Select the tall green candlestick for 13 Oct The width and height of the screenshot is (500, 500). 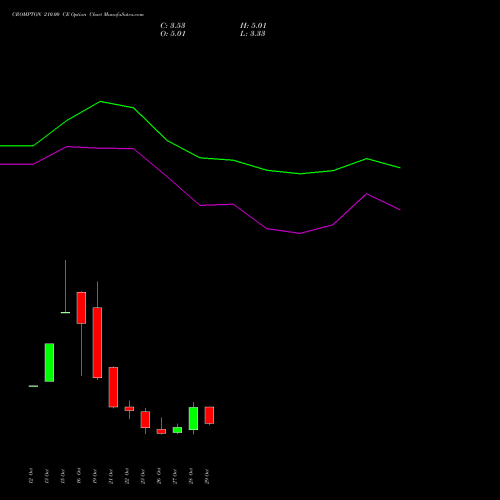click(x=49, y=362)
